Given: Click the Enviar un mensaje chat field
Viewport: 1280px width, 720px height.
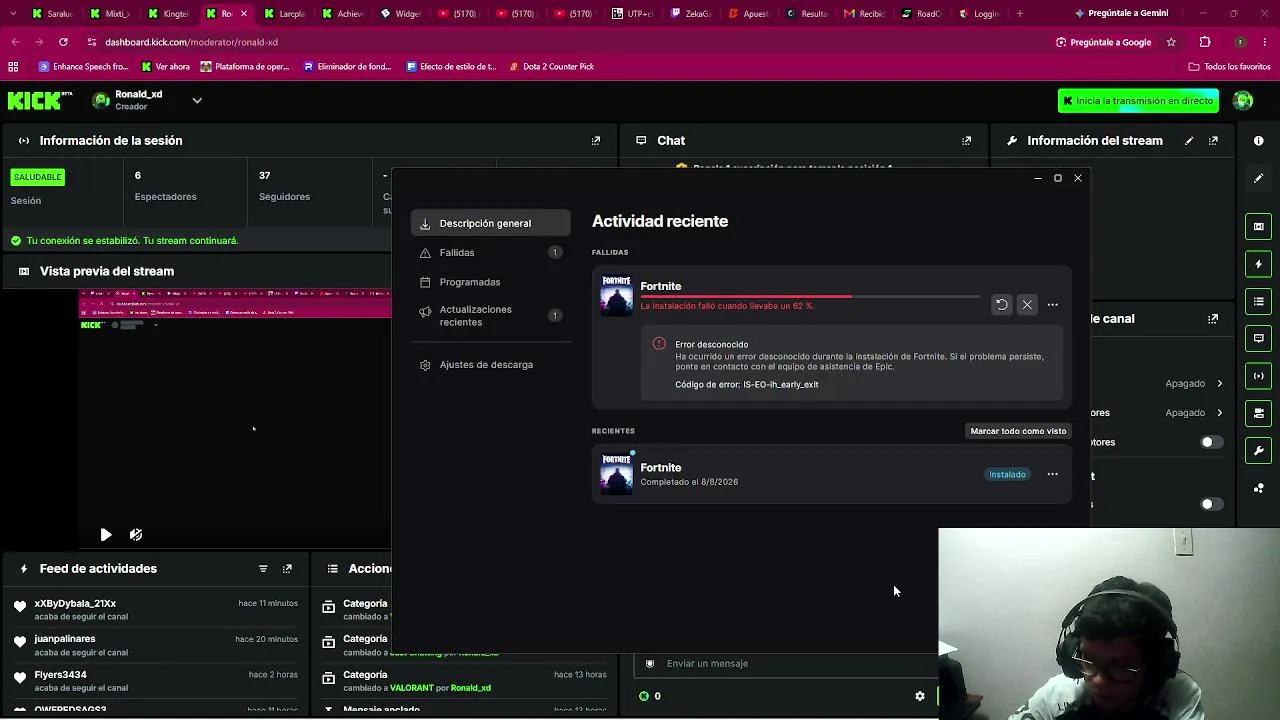Looking at the screenshot, I should [x=785, y=664].
